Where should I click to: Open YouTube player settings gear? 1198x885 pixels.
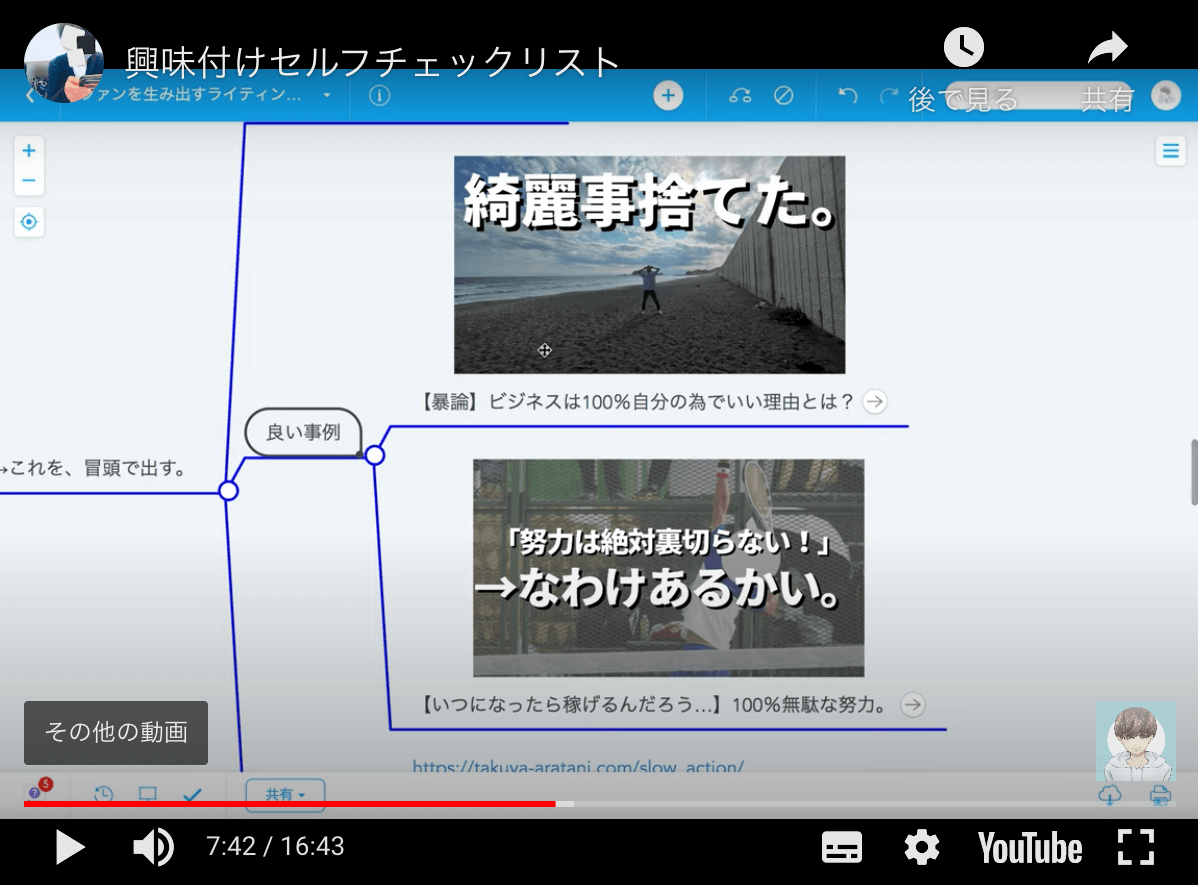pos(921,848)
